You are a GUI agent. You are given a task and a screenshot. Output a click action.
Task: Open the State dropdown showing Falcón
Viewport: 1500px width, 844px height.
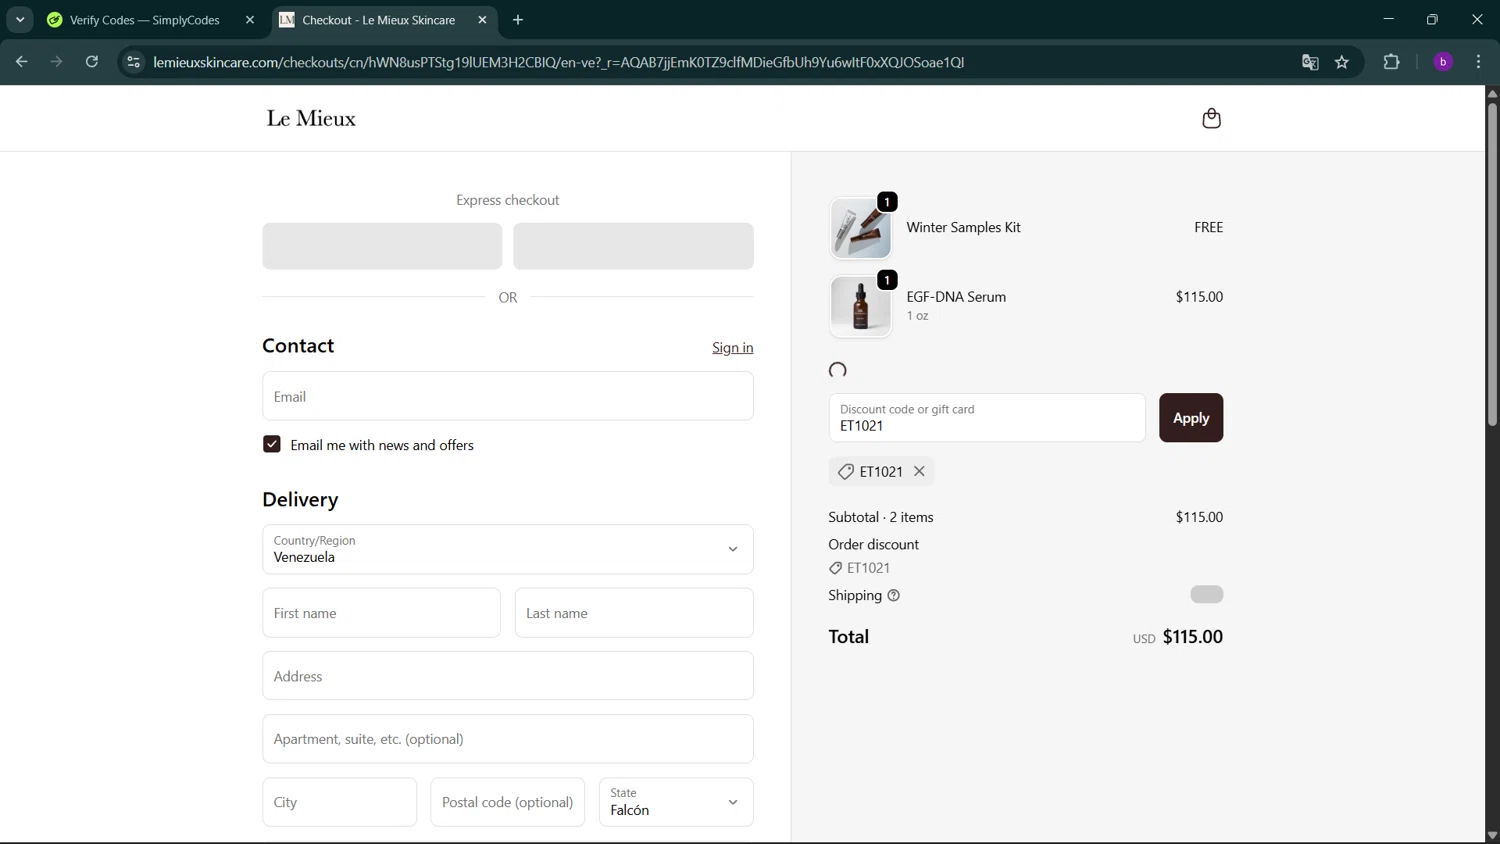pyautogui.click(x=676, y=802)
